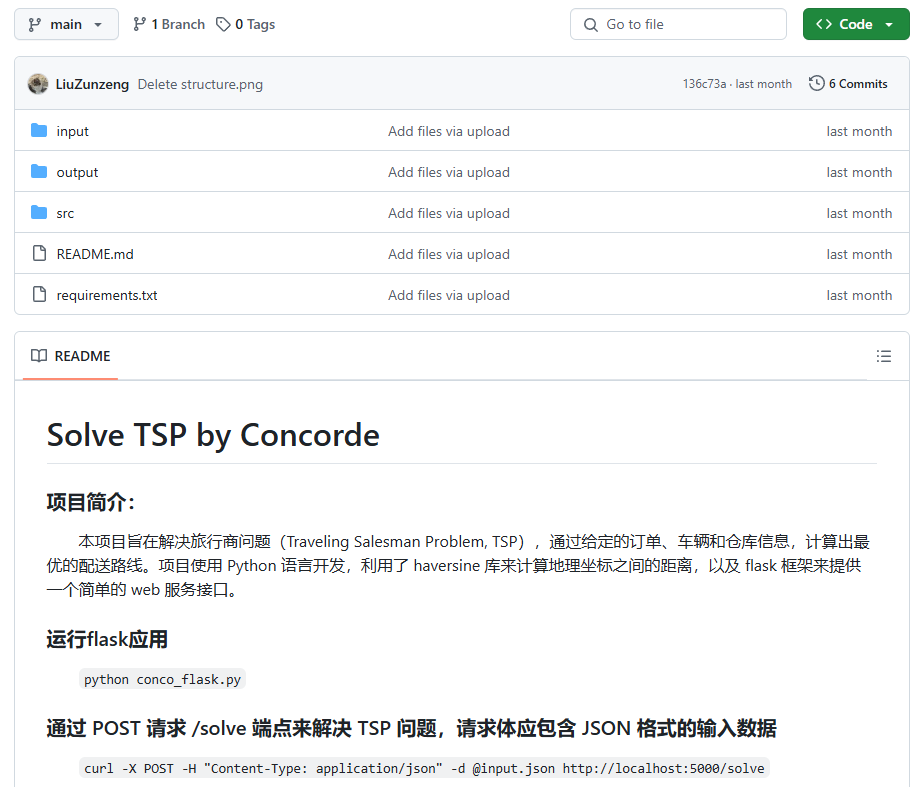This screenshot has height=787, width=924.
Task: Click the README.md file icon
Action: pos(39,253)
